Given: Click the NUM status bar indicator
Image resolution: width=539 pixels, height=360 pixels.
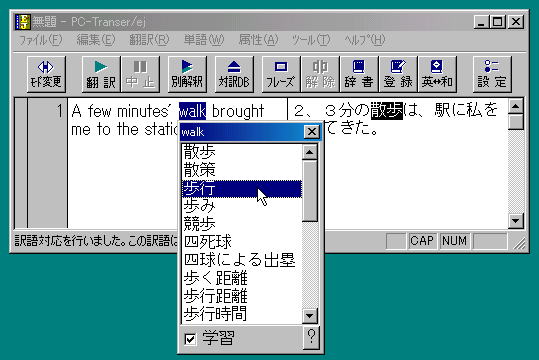Looking at the screenshot, I should (x=454, y=241).
